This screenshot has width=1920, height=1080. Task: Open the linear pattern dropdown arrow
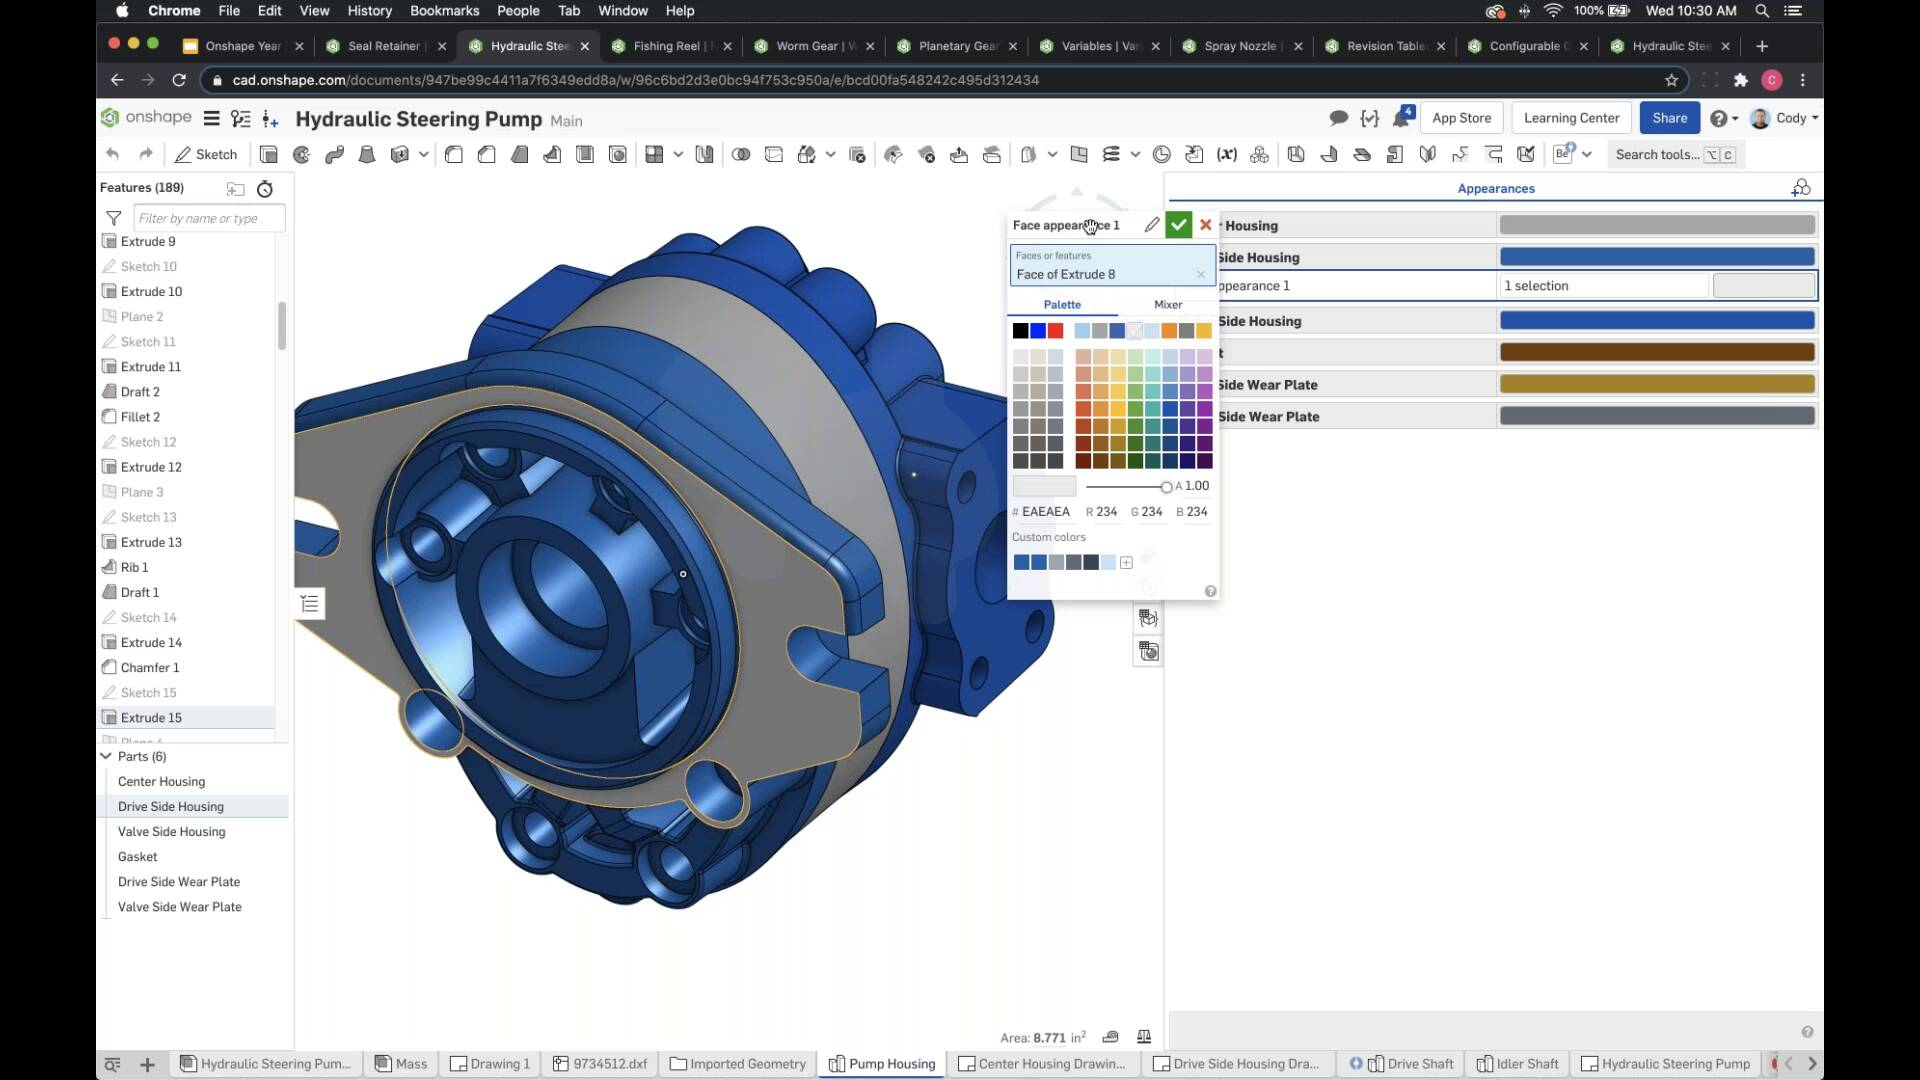point(678,154)
